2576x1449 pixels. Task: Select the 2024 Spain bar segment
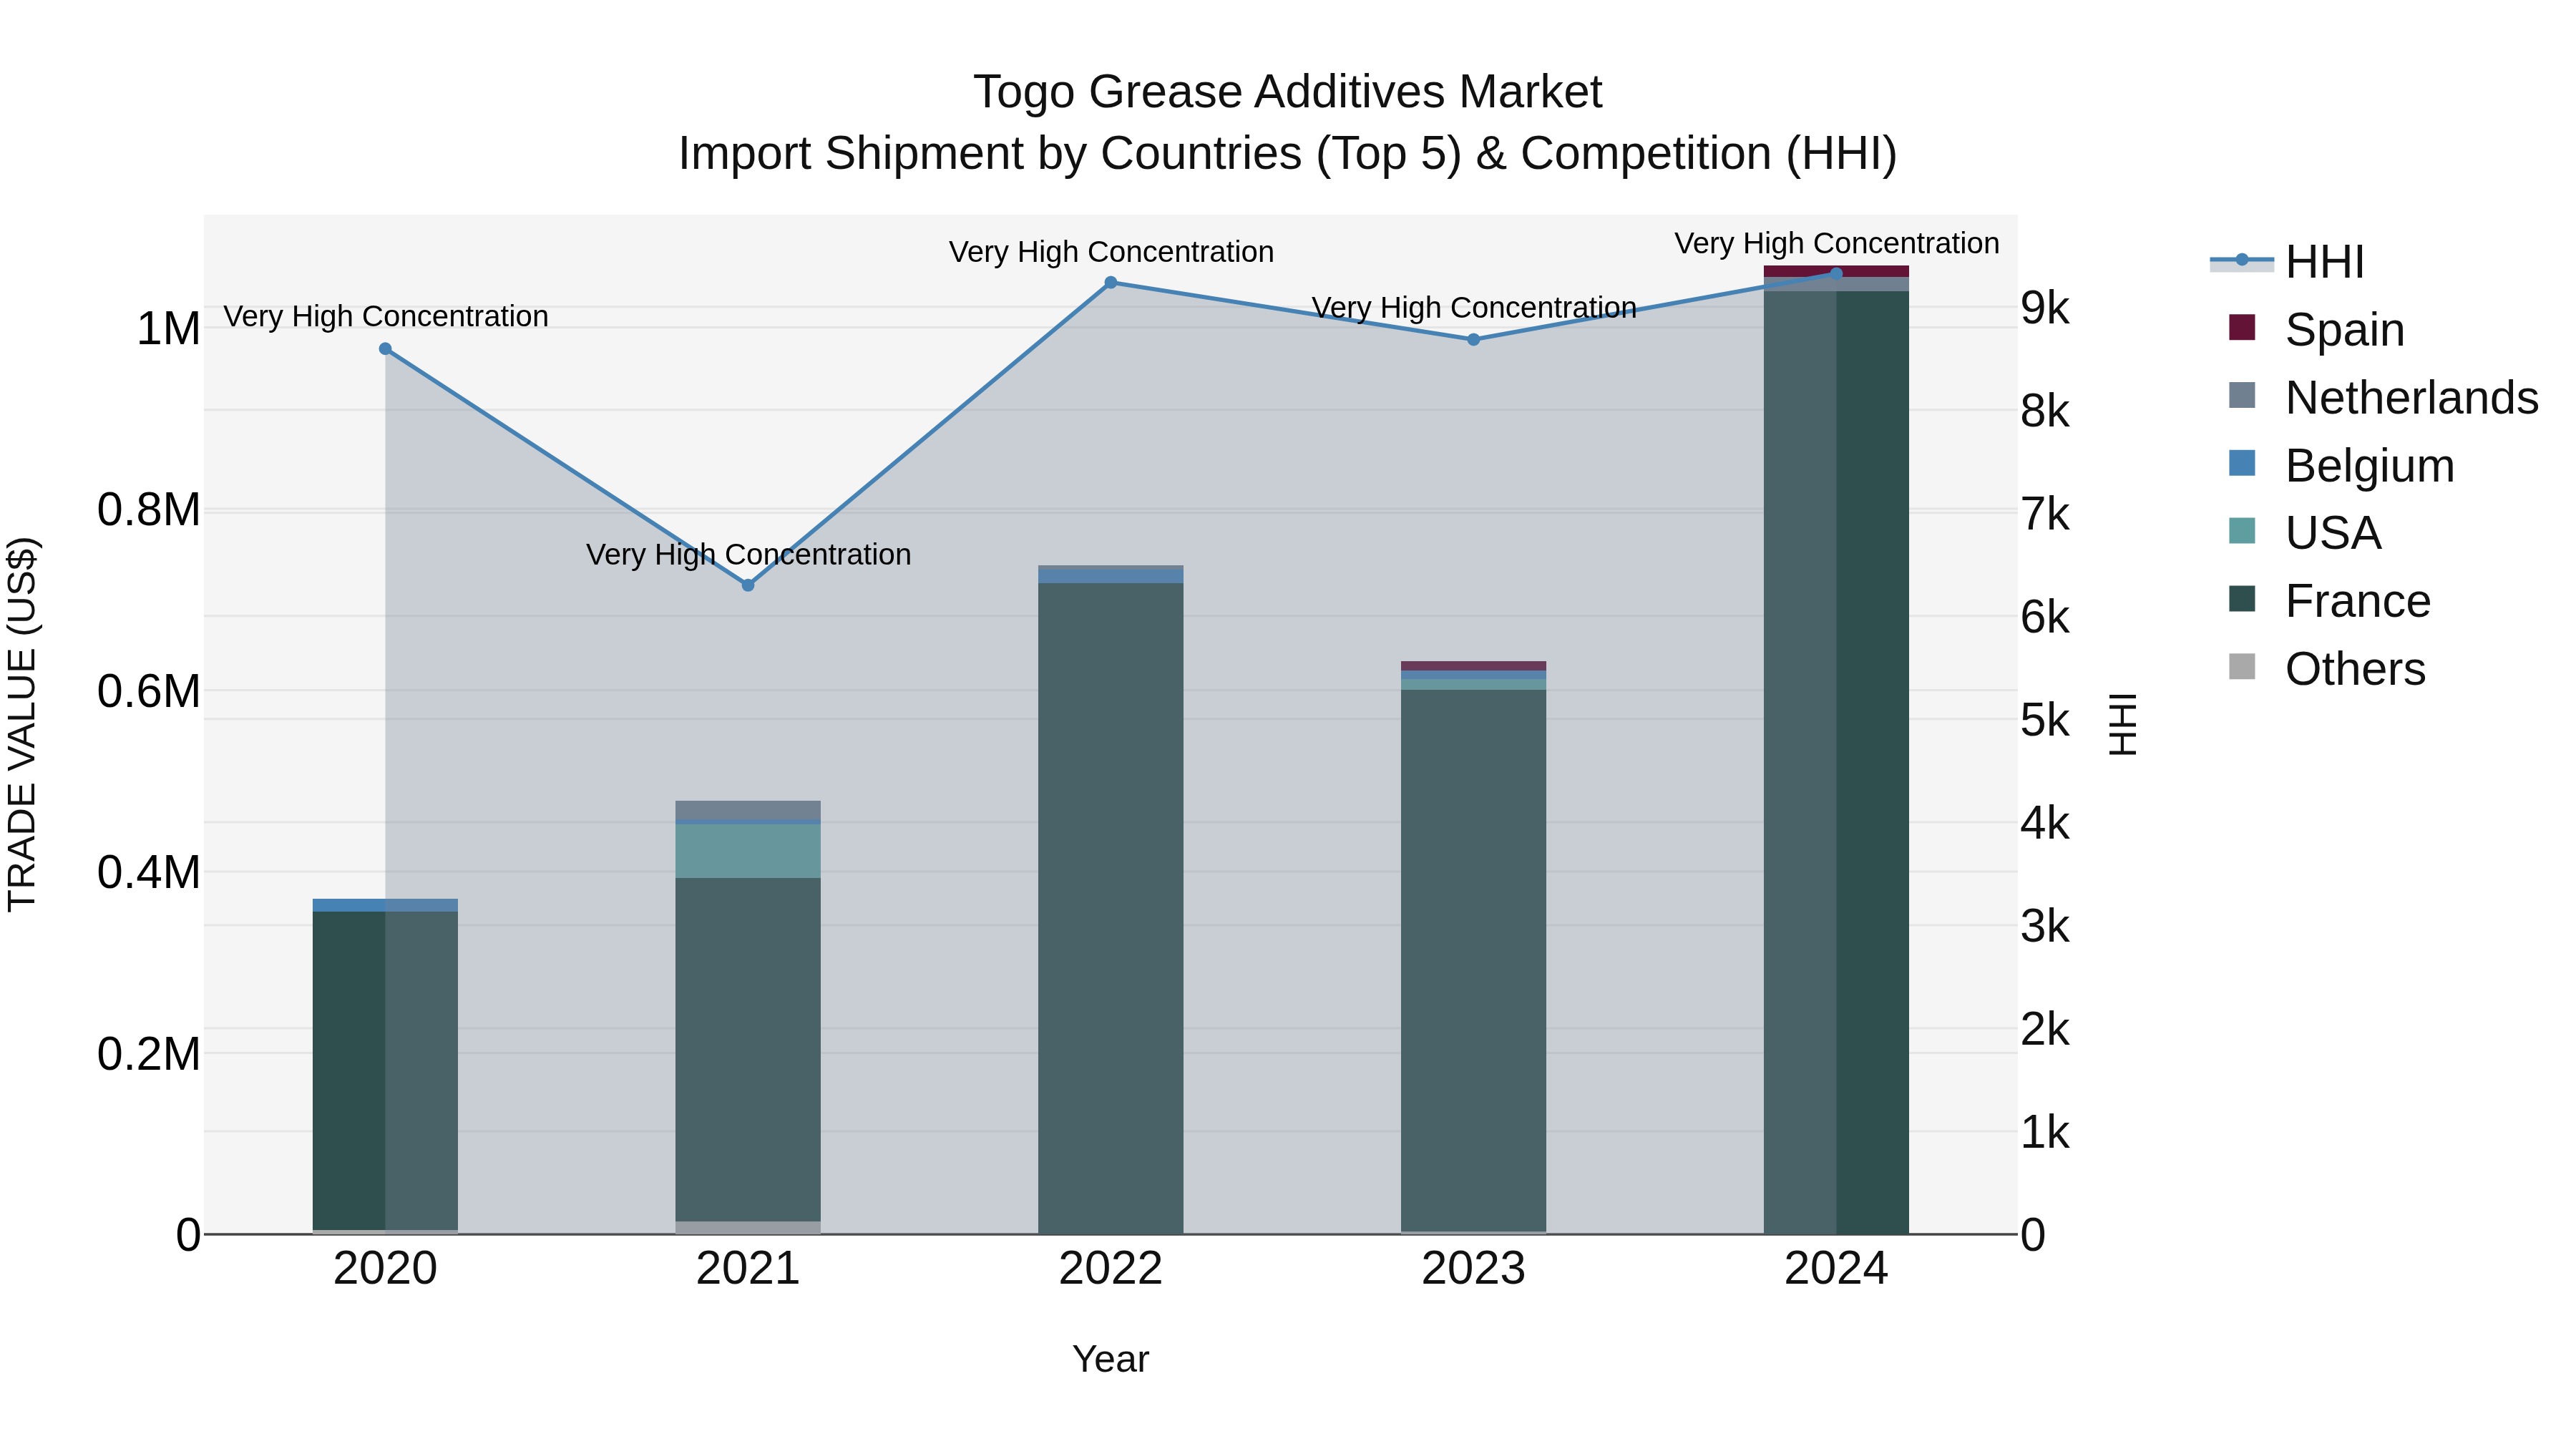(x=1836, y=271)
